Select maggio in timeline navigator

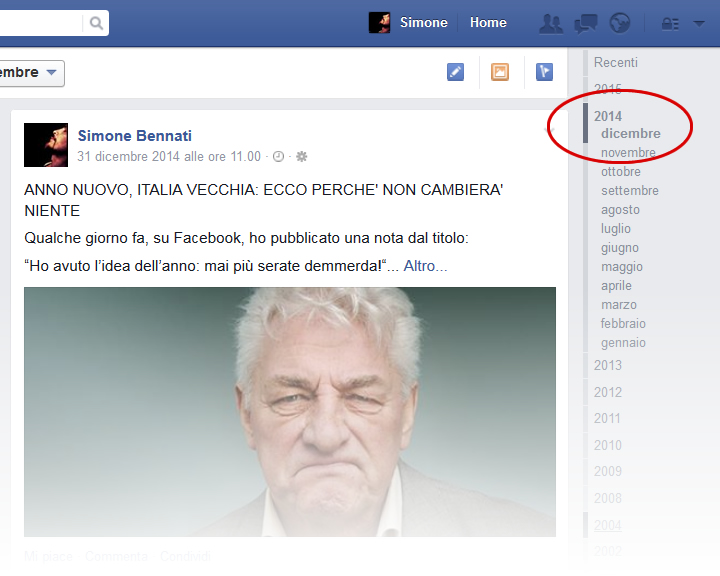point(622,267)
